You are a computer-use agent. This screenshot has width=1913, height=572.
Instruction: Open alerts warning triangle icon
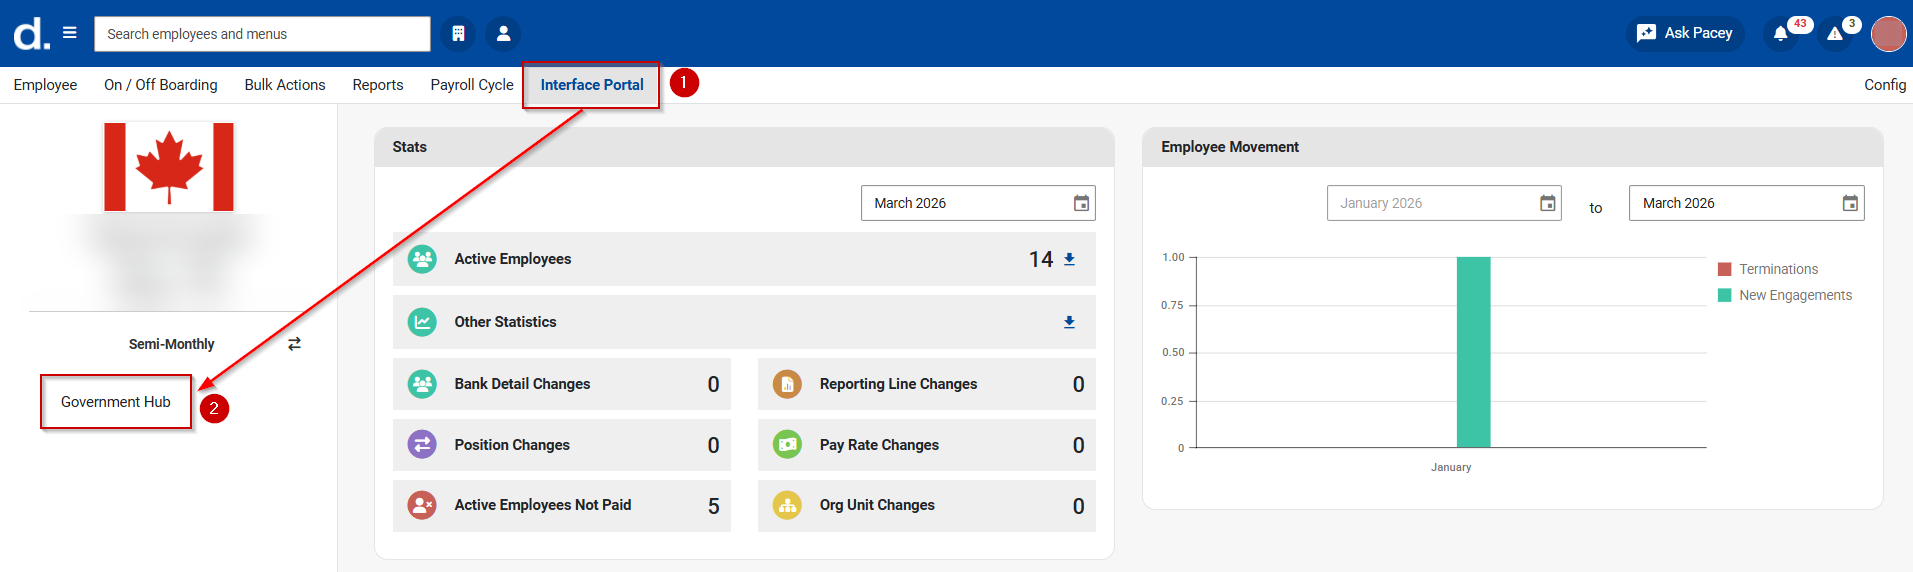(1834, 34)
